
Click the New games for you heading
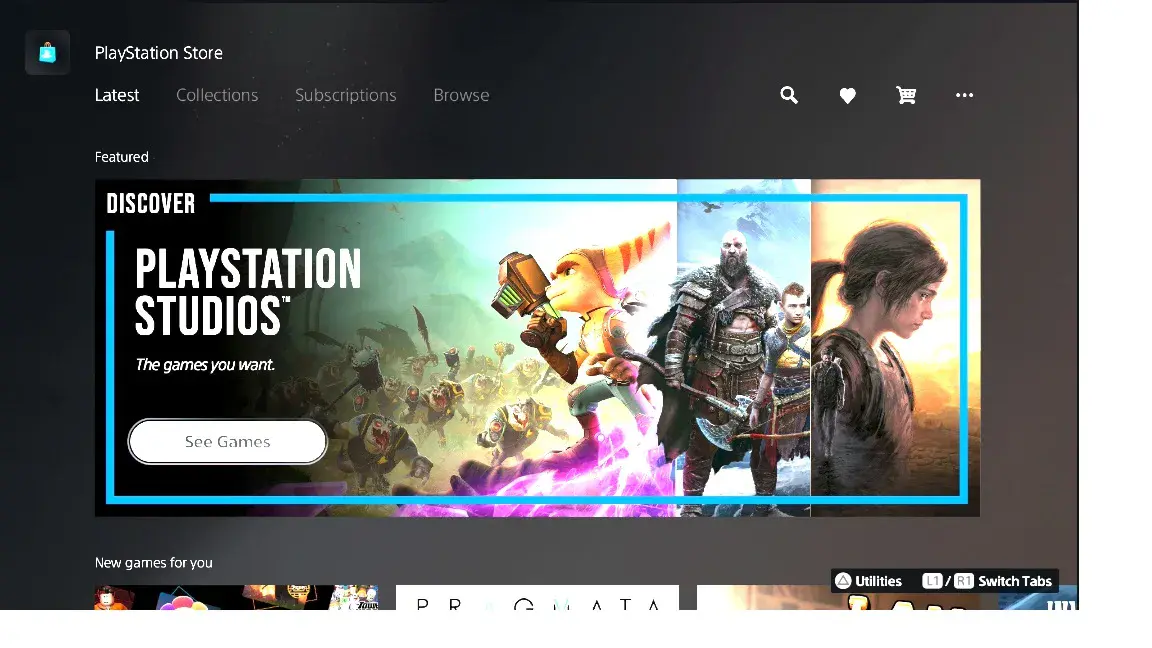coord(154,563)
